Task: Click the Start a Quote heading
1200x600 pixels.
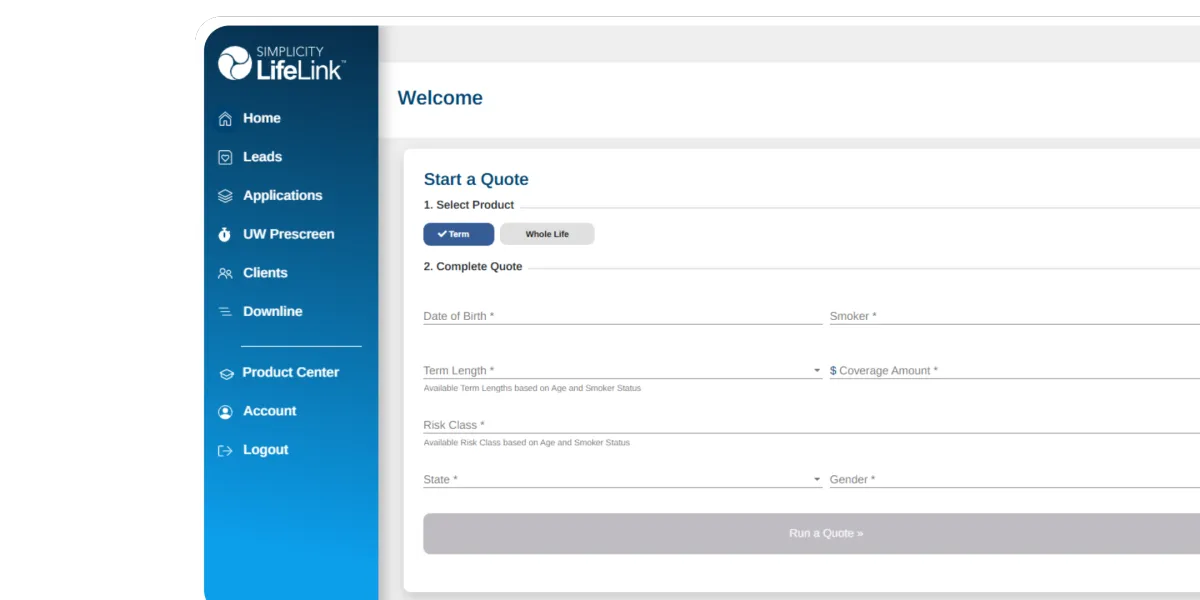Action: coord(476,179)
